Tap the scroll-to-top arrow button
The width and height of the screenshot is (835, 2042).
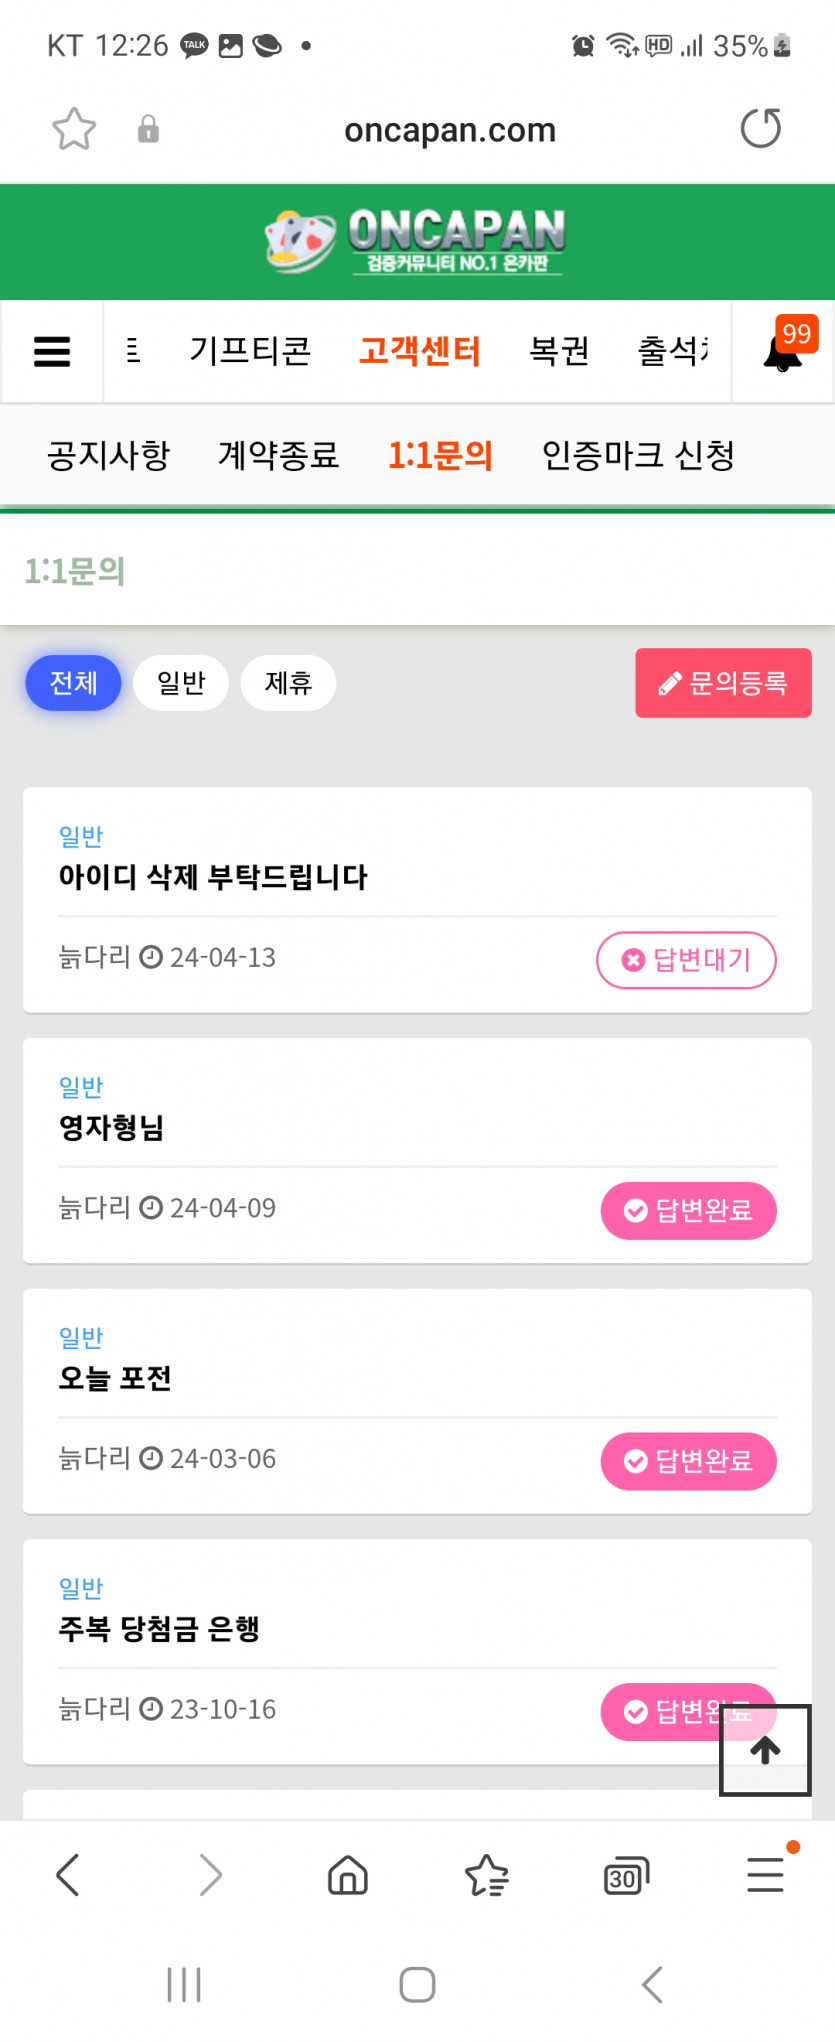point(765,1750)
